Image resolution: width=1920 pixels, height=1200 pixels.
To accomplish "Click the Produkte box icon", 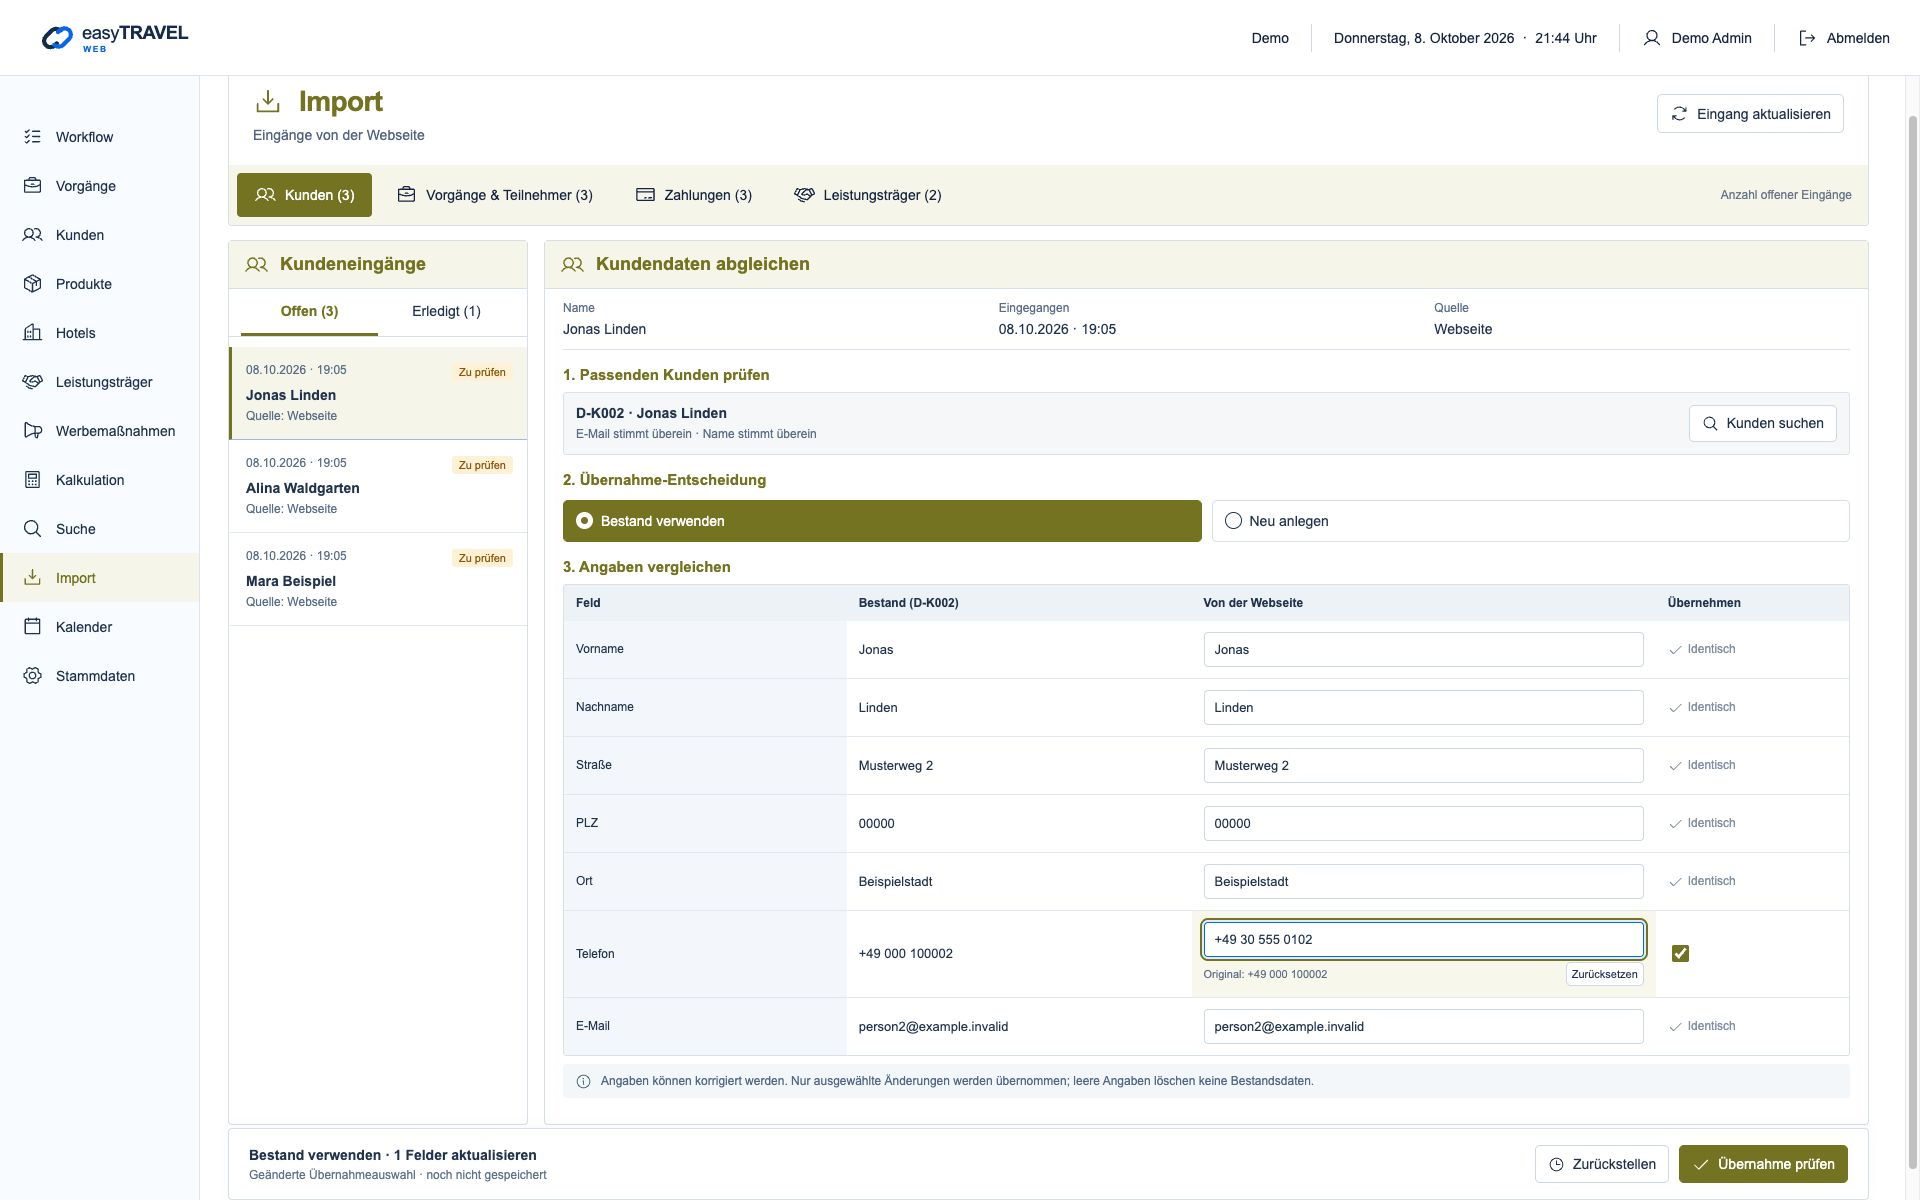I will [33, 284].
